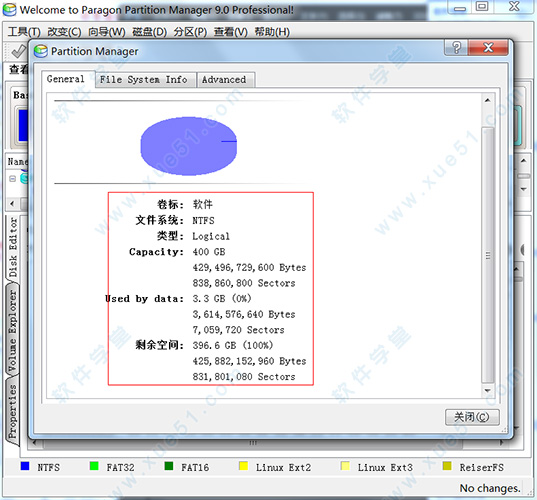The height and width of the screenshot is (500, 537).
Task: Switch to the General tab
Action: 65,79
